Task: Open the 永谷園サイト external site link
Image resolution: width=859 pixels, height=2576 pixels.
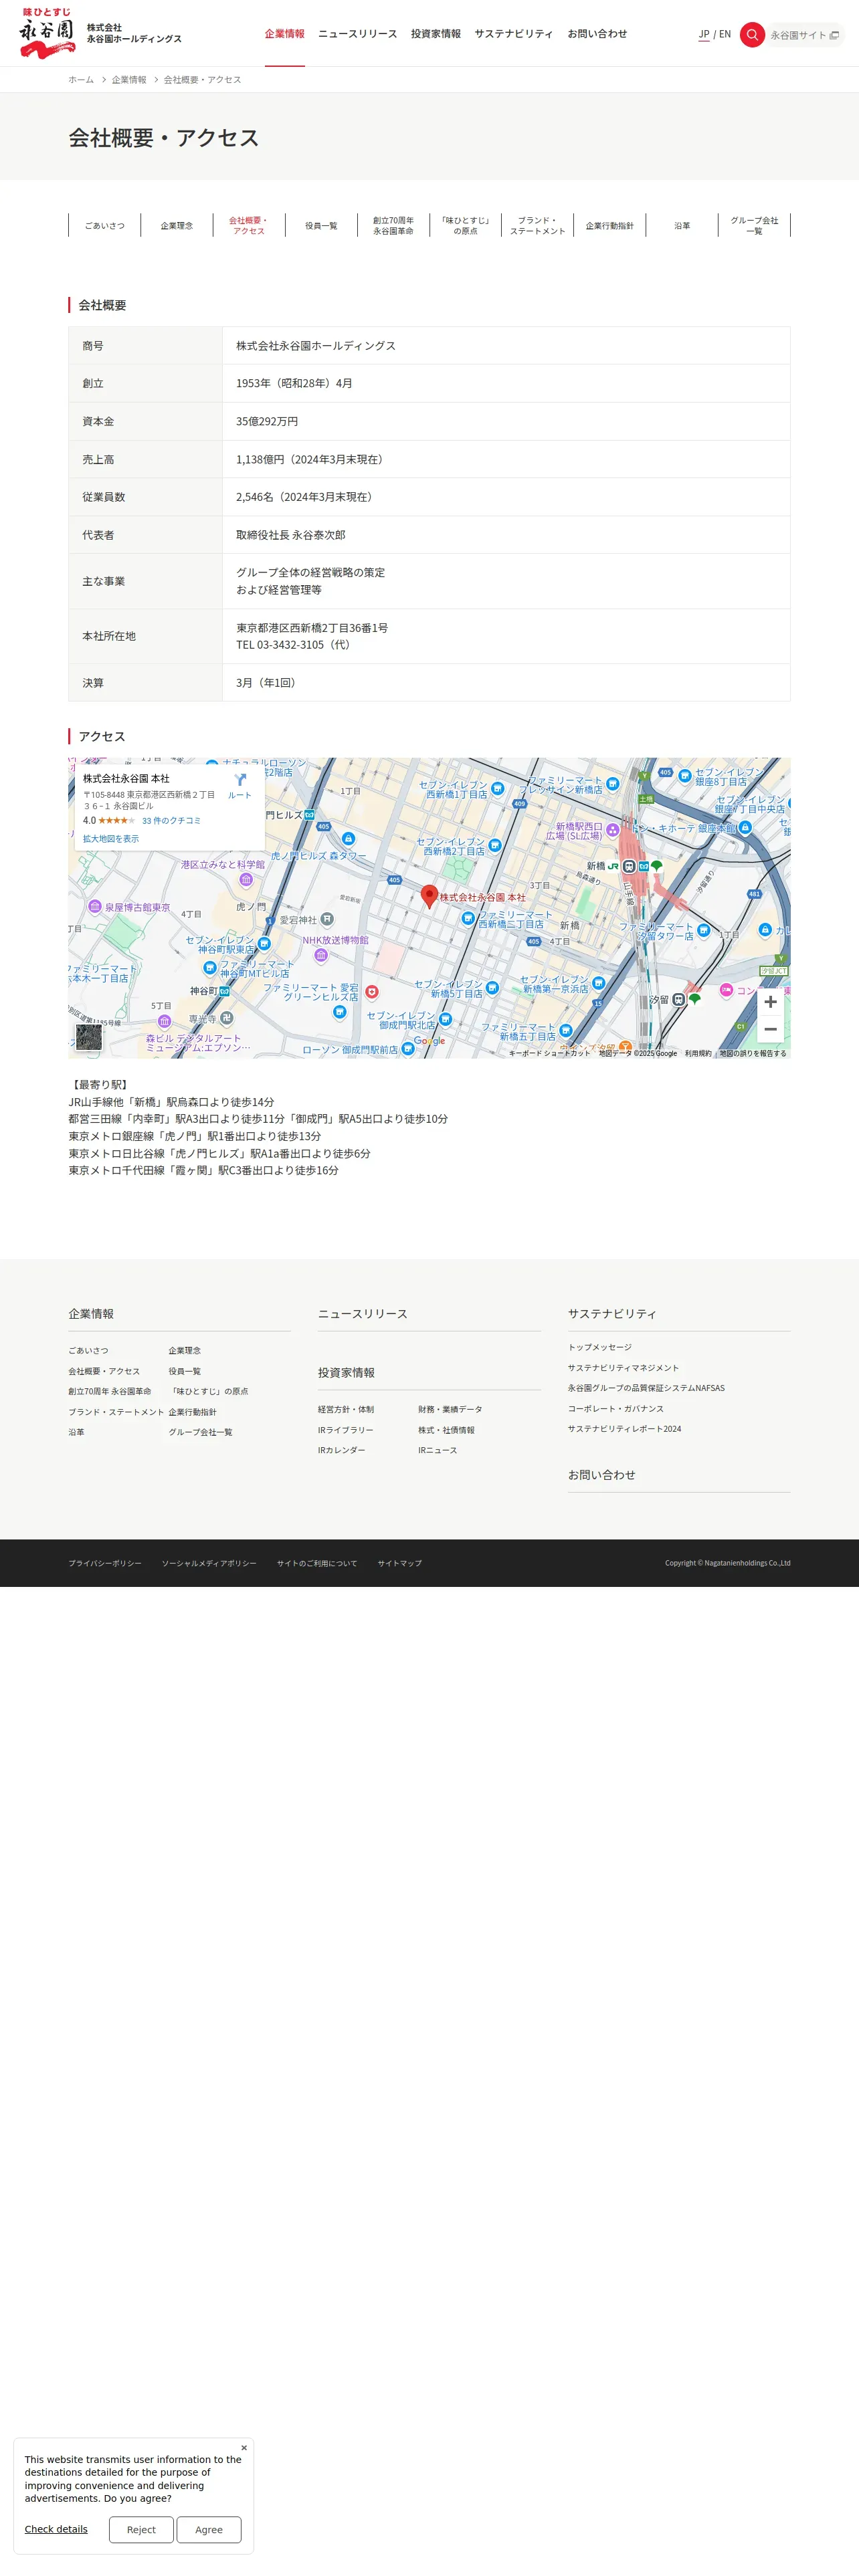Action: (x=804, y=35)
